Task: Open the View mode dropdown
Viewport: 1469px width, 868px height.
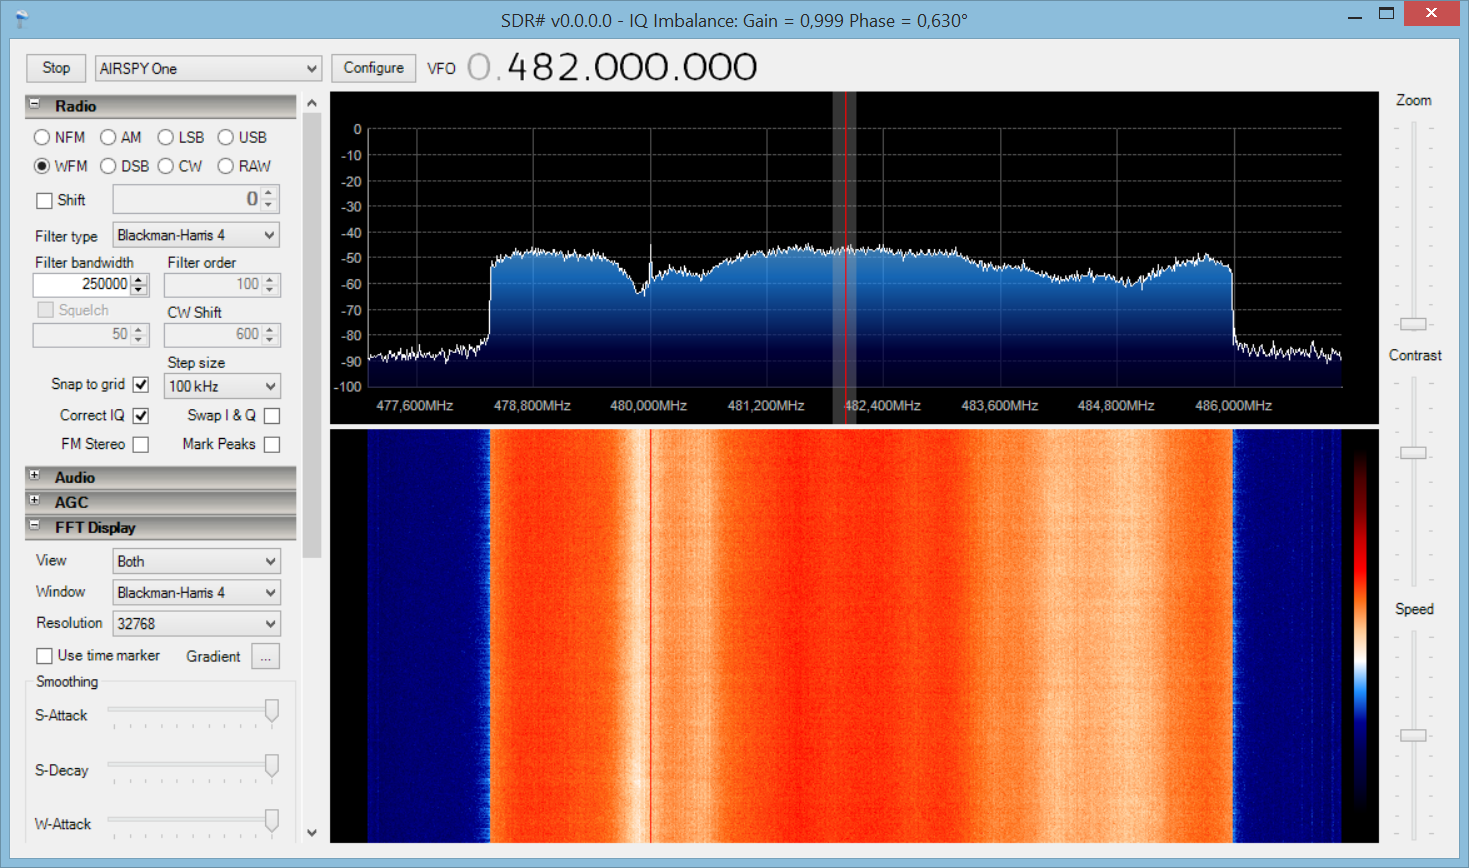Action: 196,561
